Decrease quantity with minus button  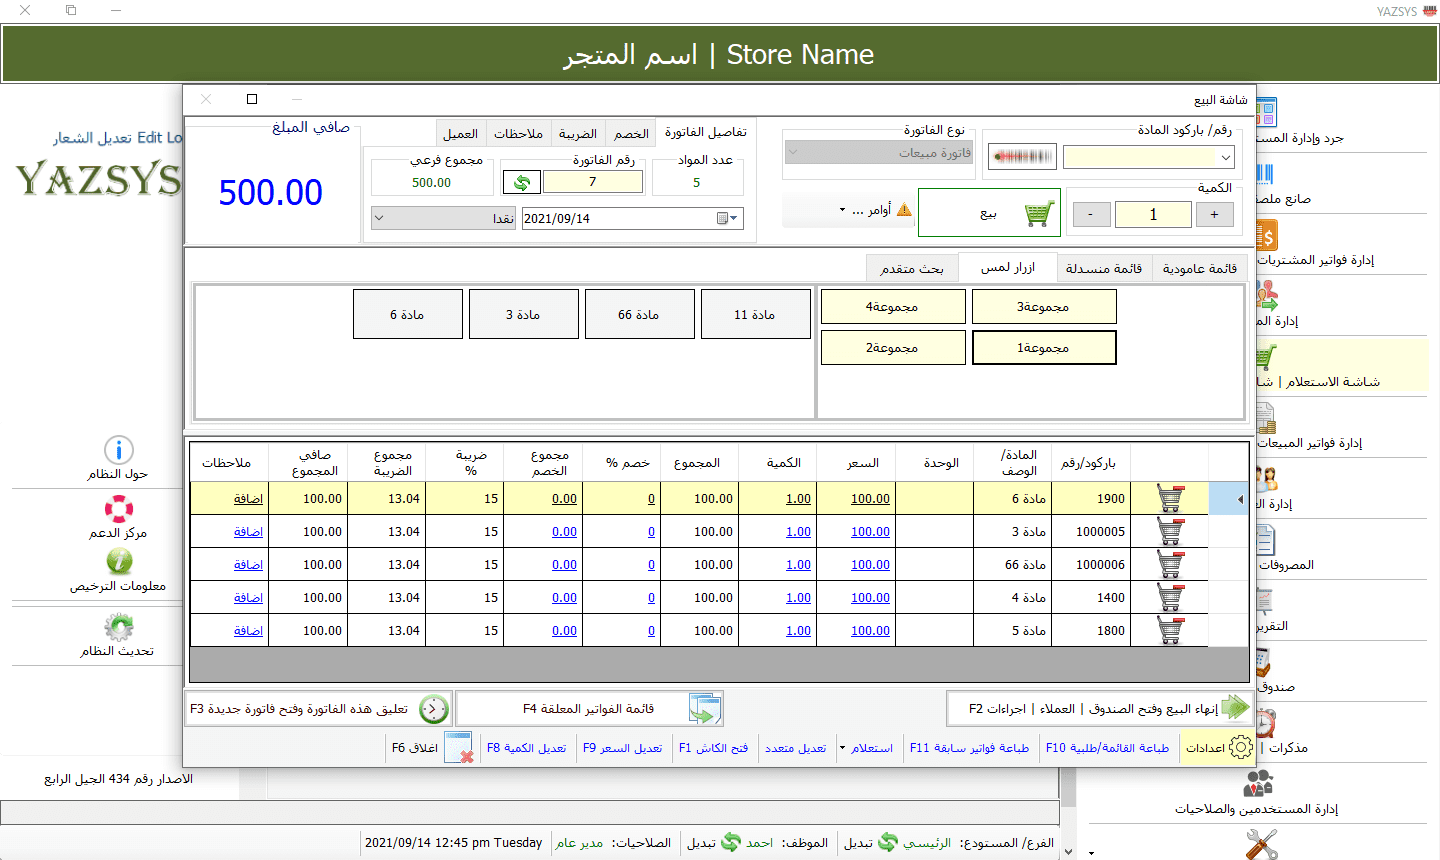pyautogui.click(x=1091, y=214)
